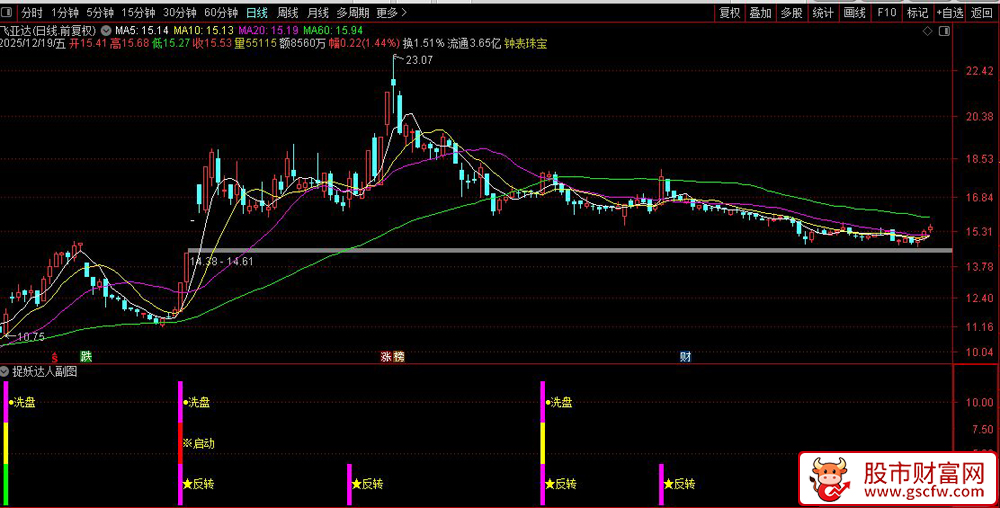Switch to the 分时 chart tab

tap(32, 13)
